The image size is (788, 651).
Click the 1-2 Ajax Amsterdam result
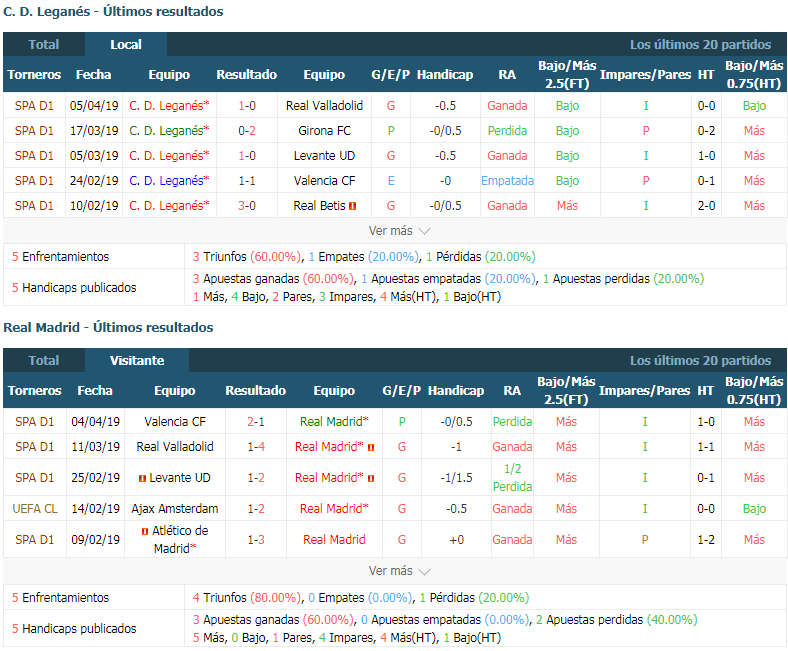tap(256, 509)
